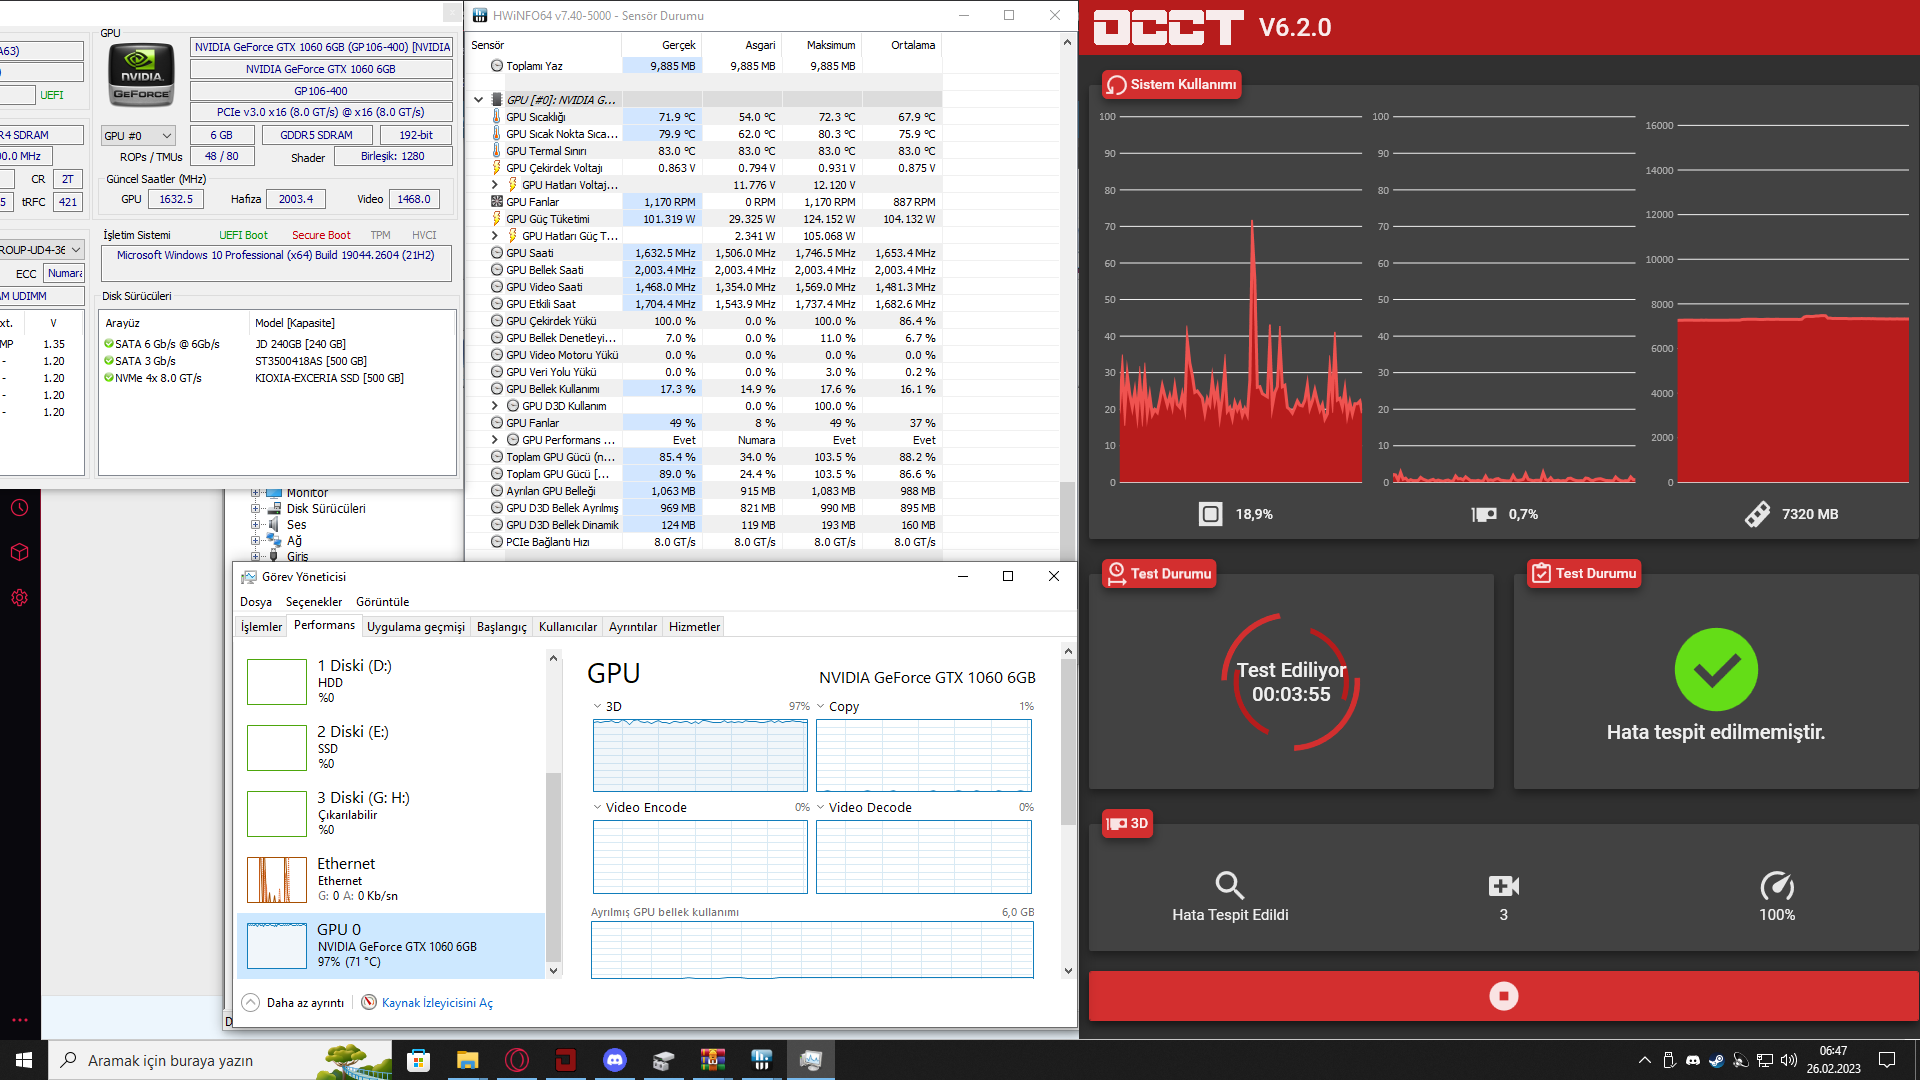The width and height of the screenshot is (1920, 1080).
Task: Click the Kaynak İzleyicisini Aç link
Action: pos(436,1003)
